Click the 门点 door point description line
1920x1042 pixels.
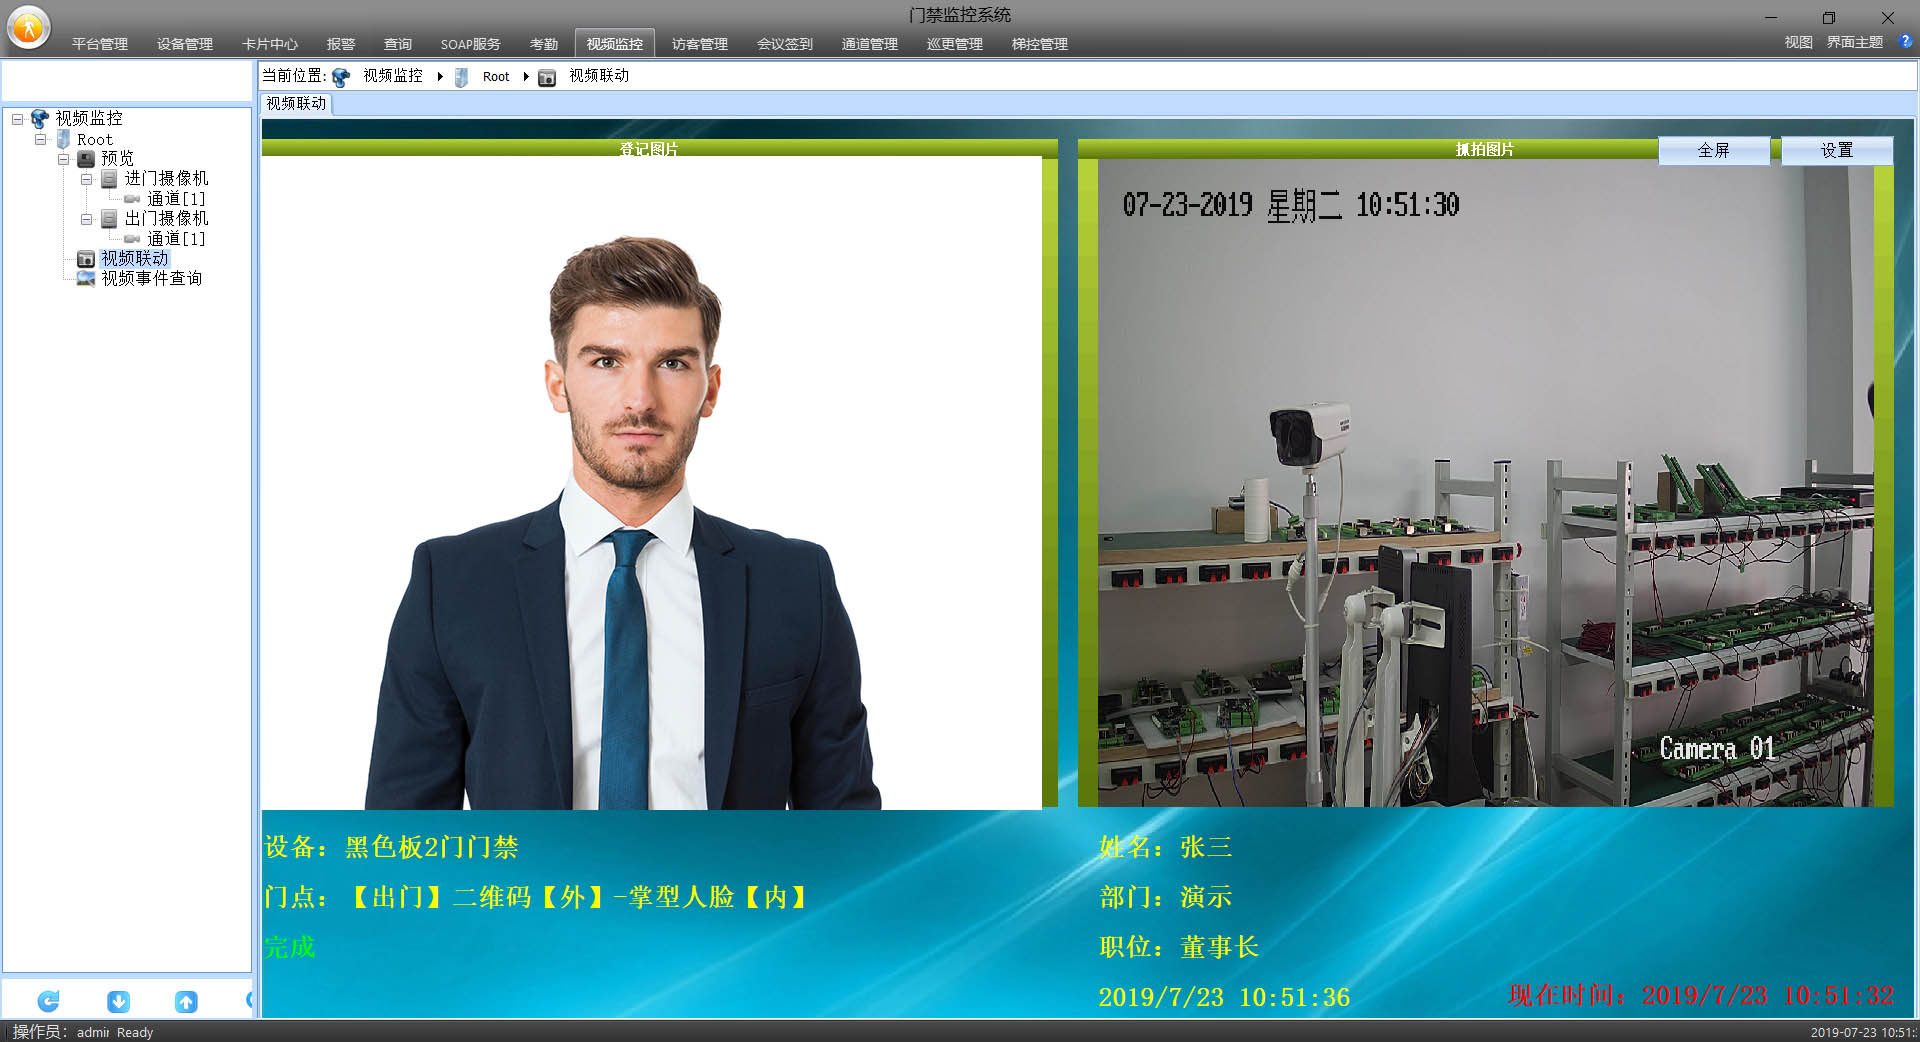537,897
